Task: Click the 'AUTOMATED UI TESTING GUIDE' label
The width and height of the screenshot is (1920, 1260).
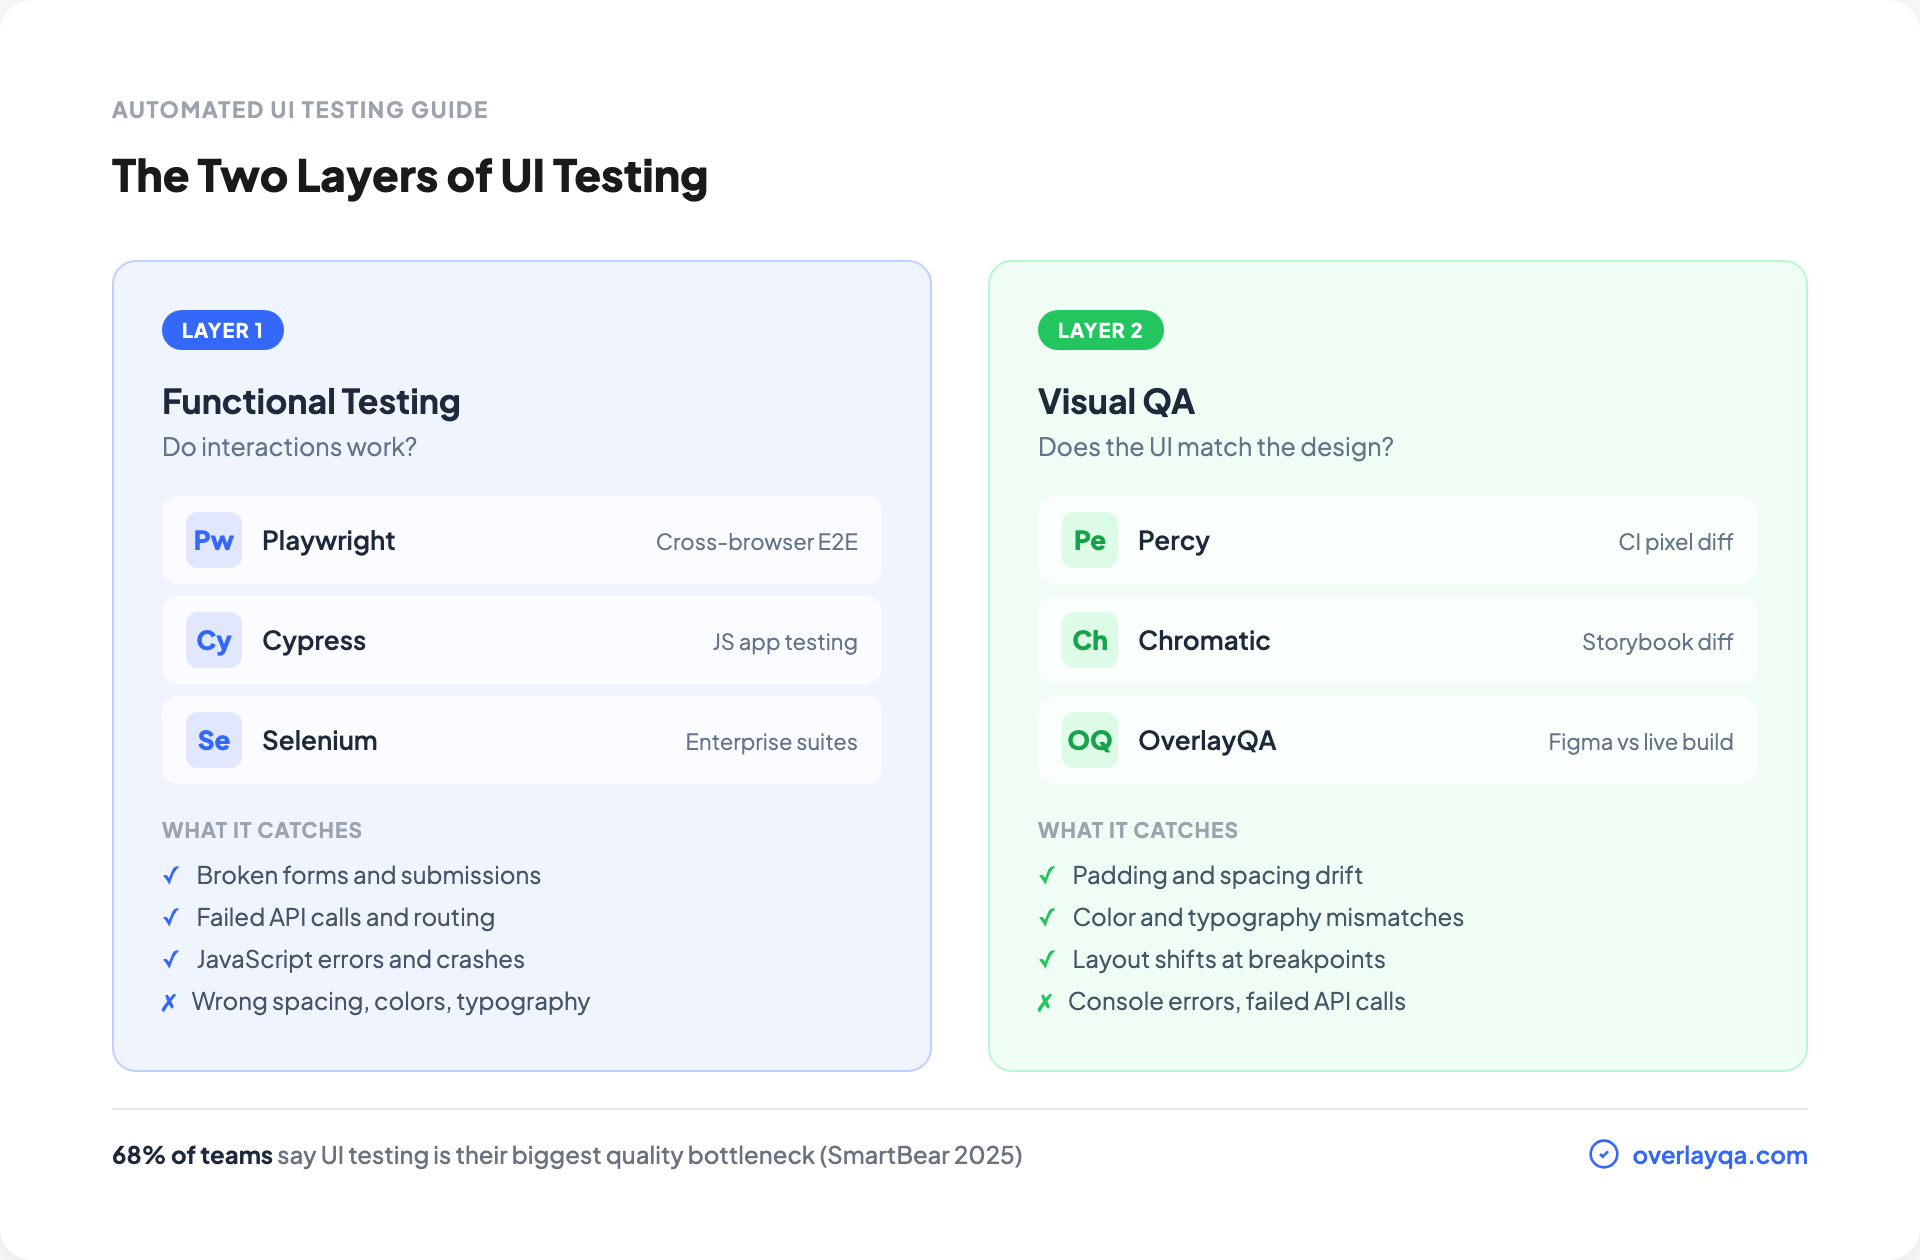Action: point(300,110)
